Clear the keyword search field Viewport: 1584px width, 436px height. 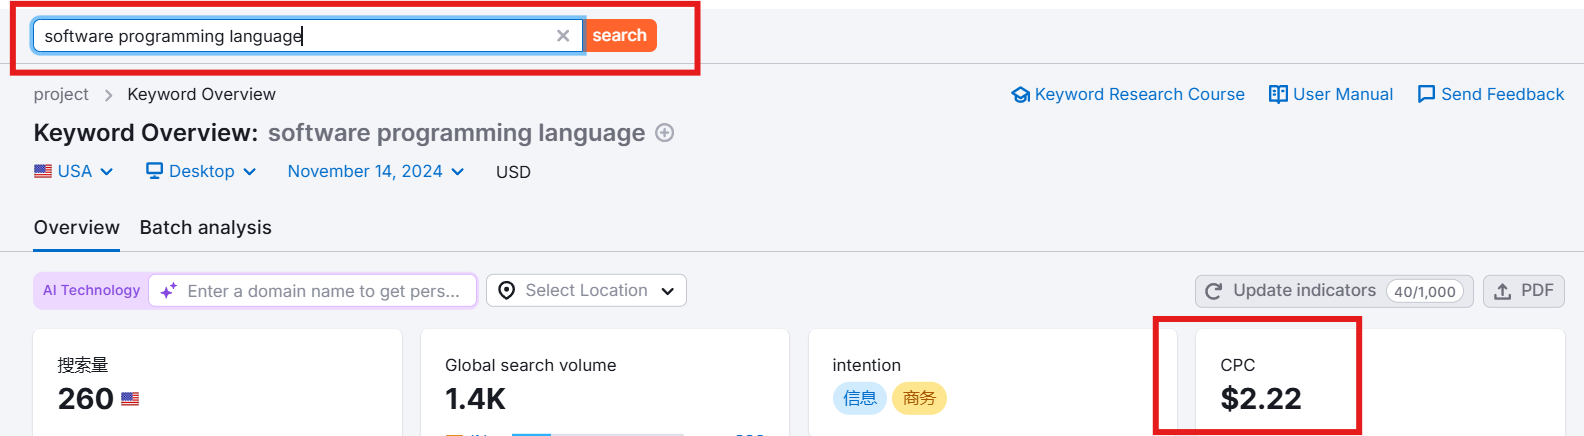tap(563, 36)
